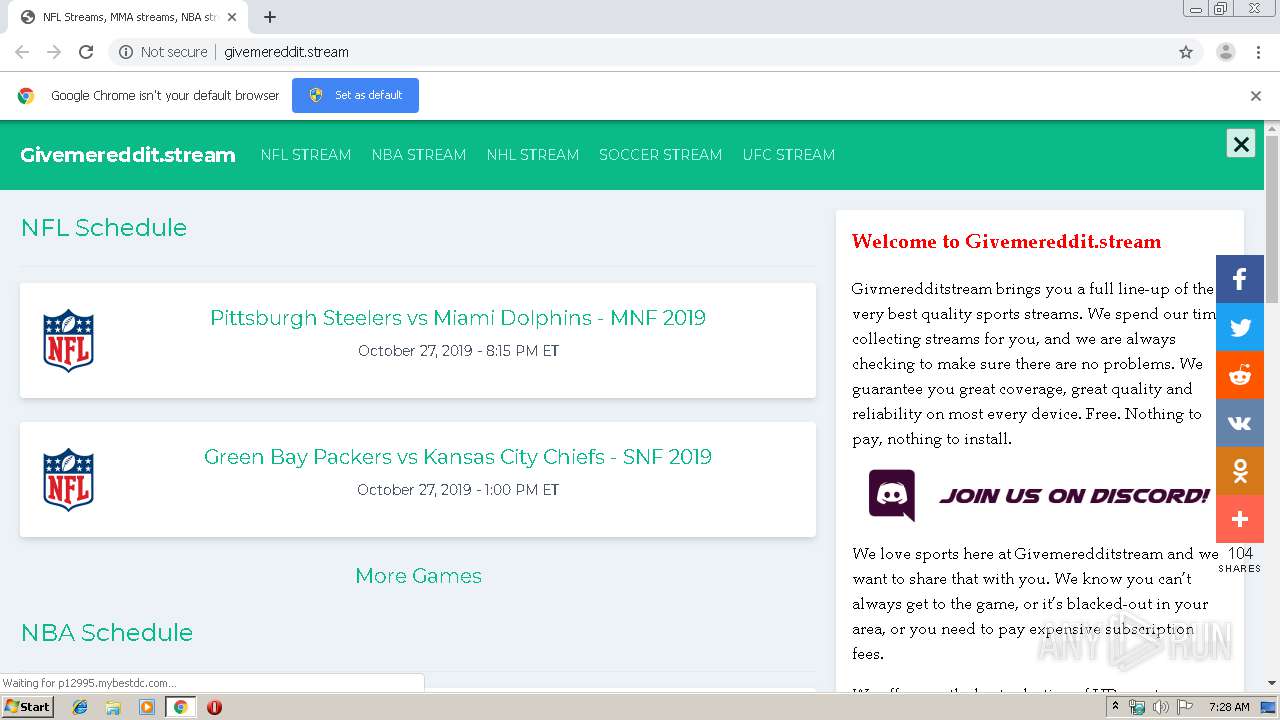This screenshot has width=1280, height=720.
Task: Click October 27, 2019 - 1:00 PM ET text
Action: click(x=458, y=490)
